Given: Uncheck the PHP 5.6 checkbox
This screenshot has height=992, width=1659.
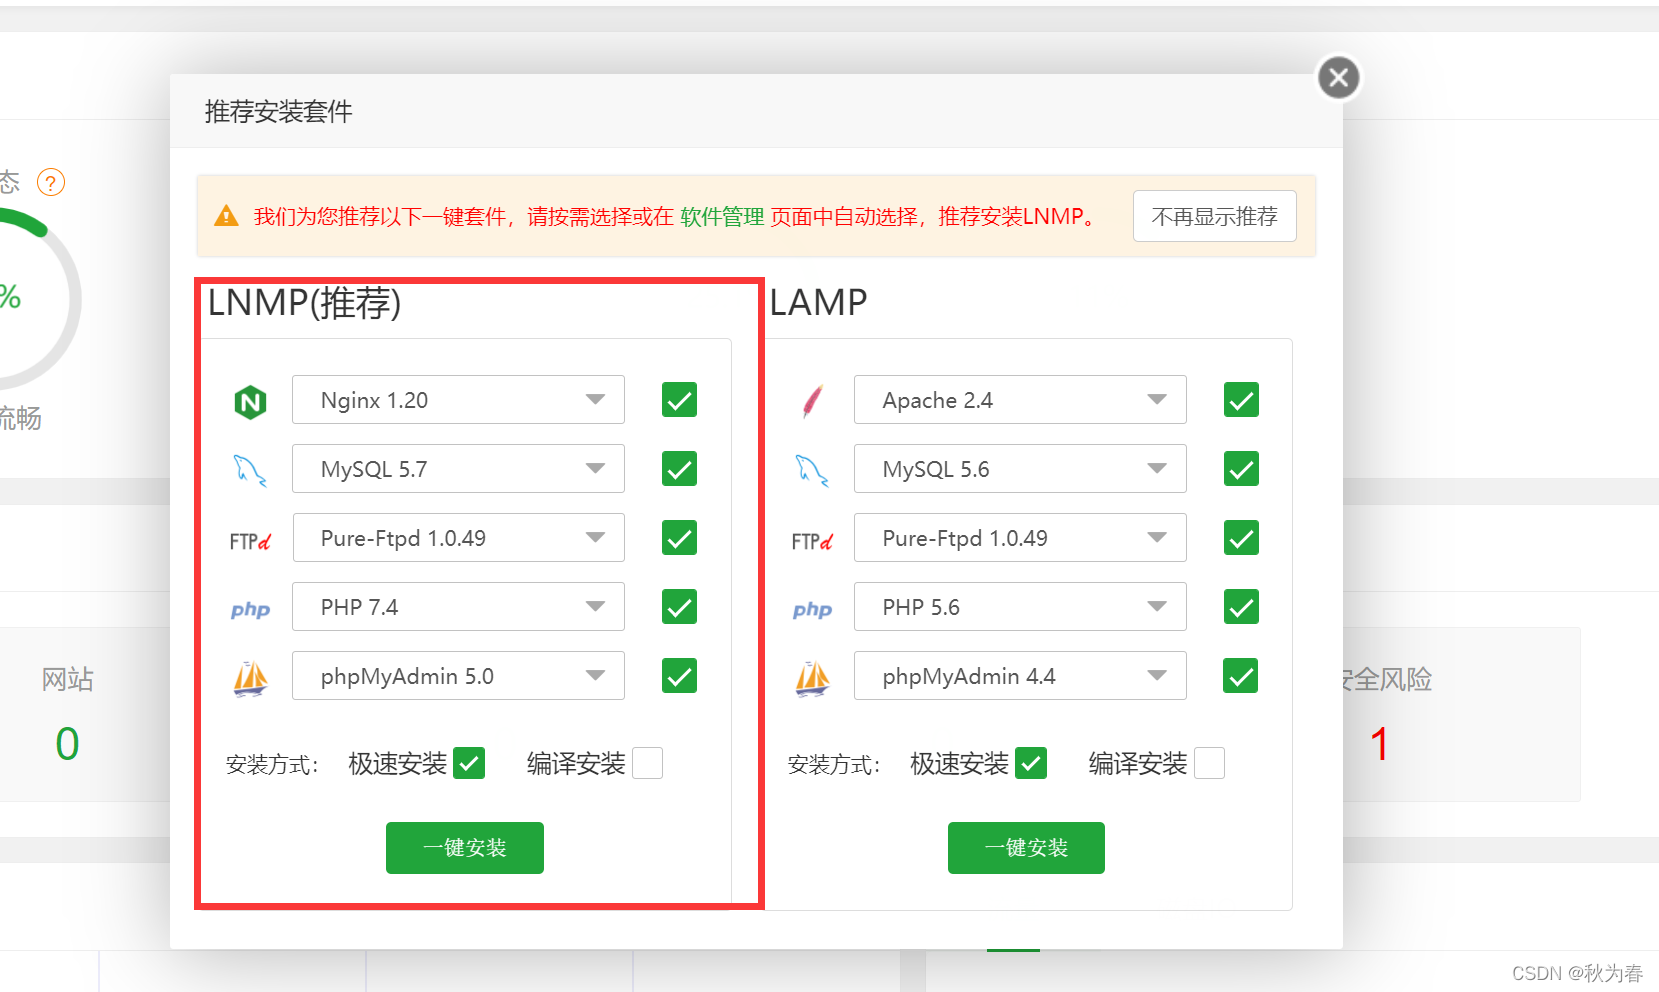Looking at the screenshot, I should point(1241,607).
